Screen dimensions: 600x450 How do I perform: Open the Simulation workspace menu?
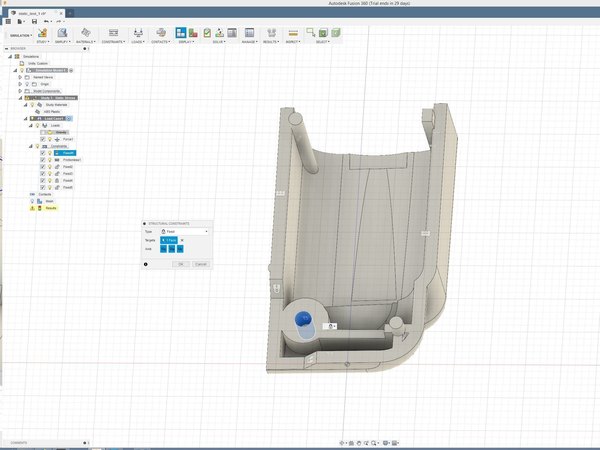[20, 35]
